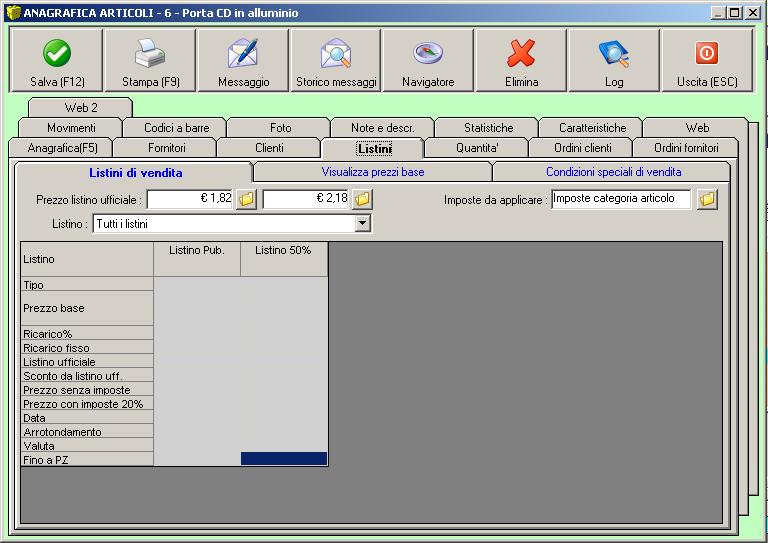Click the Fino a PZ row header
This screenshot has height=543, width=768.
87,459
